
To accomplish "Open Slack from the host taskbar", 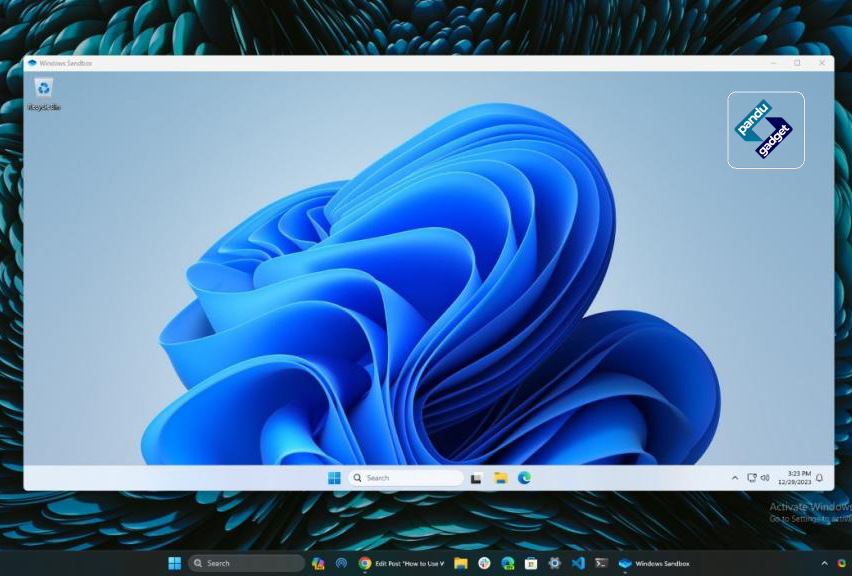I will click(484, 564).
